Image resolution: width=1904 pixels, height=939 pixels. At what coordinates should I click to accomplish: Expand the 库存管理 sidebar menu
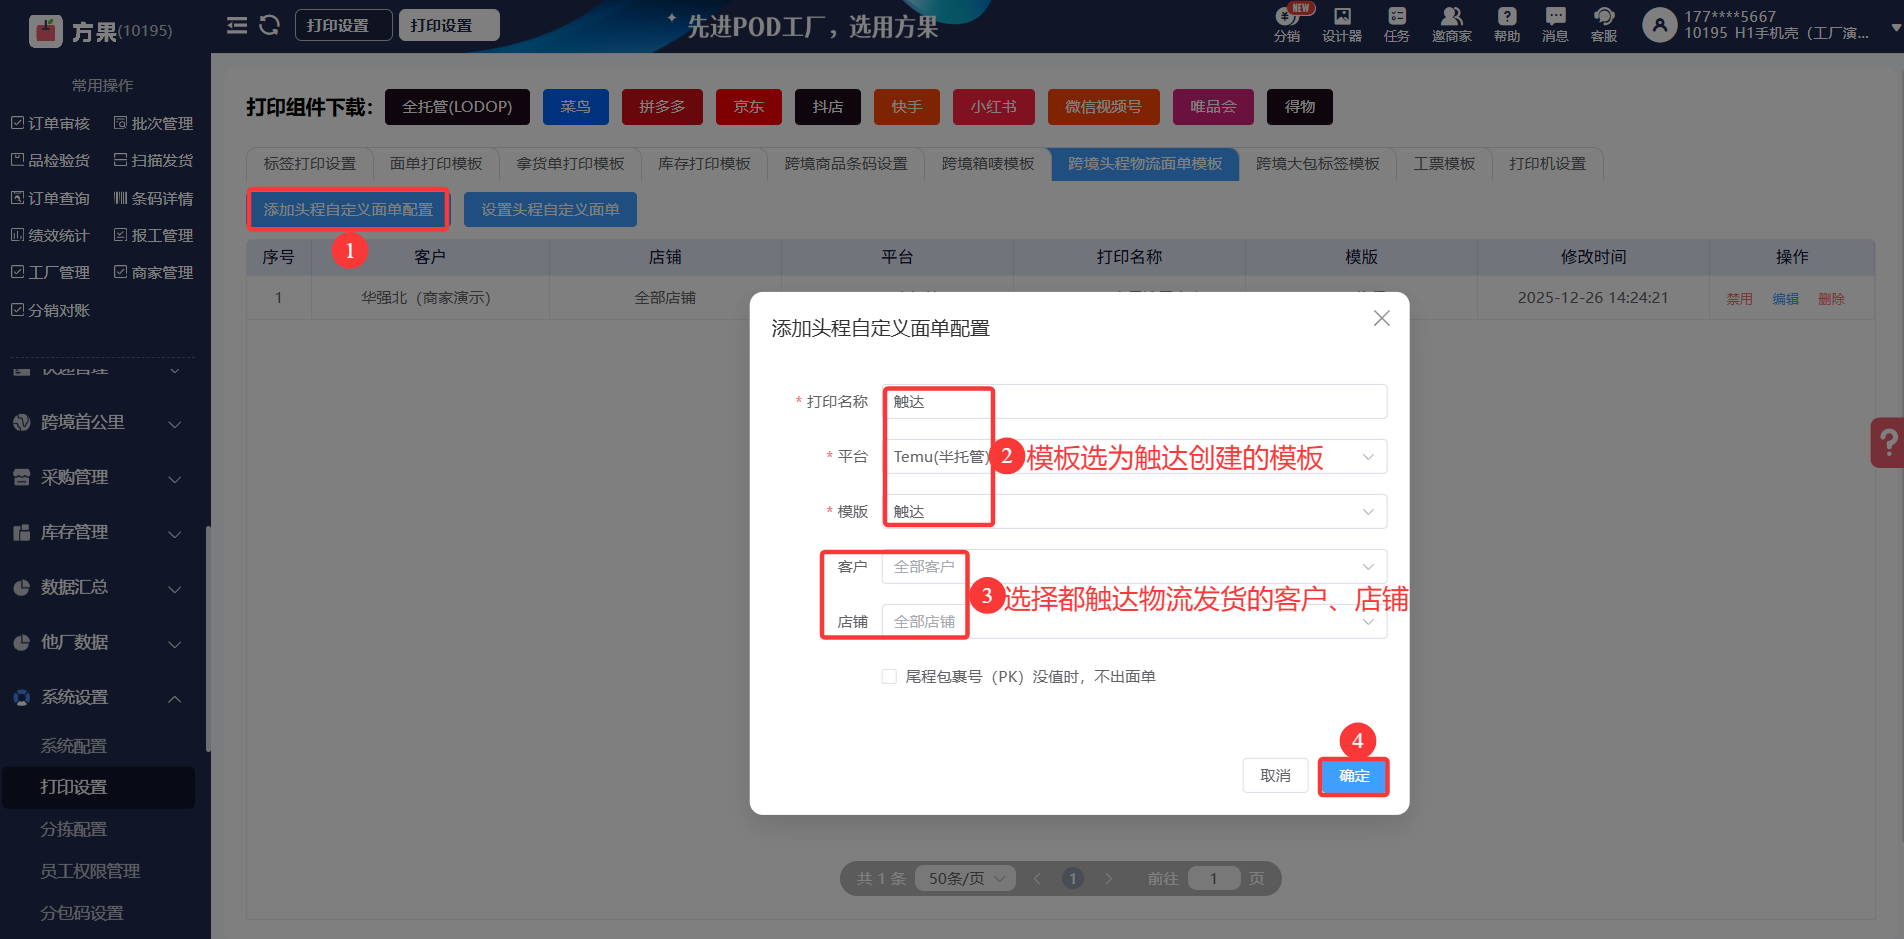pyautogui.click(x=98, y=533)
